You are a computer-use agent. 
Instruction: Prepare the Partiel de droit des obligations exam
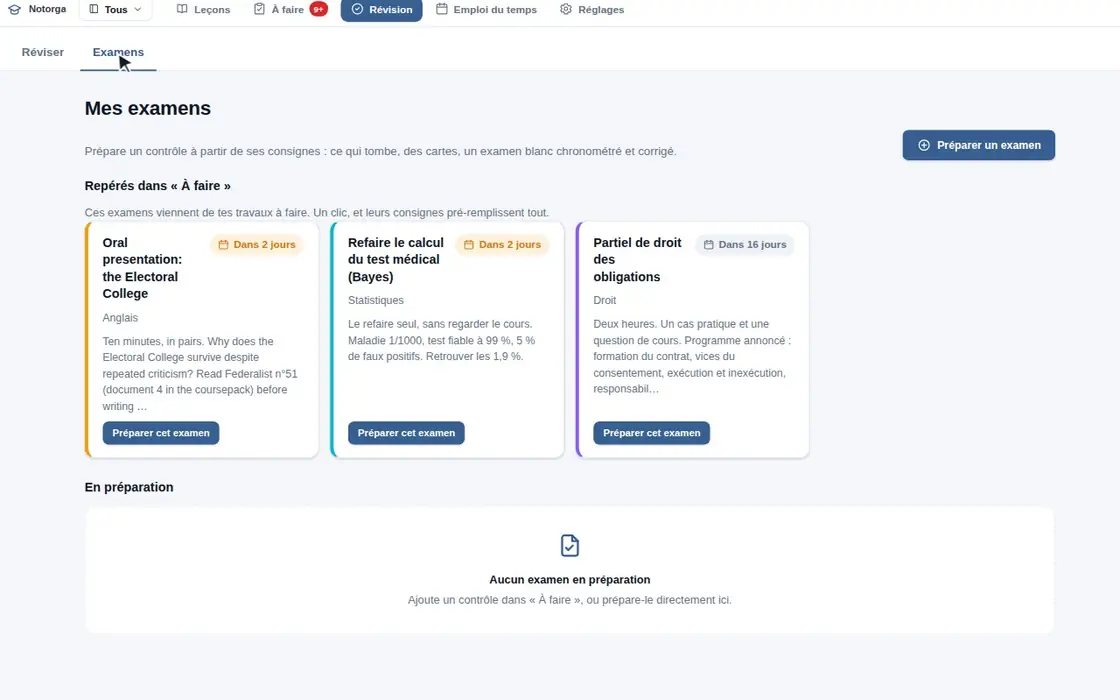pos(651,433)
